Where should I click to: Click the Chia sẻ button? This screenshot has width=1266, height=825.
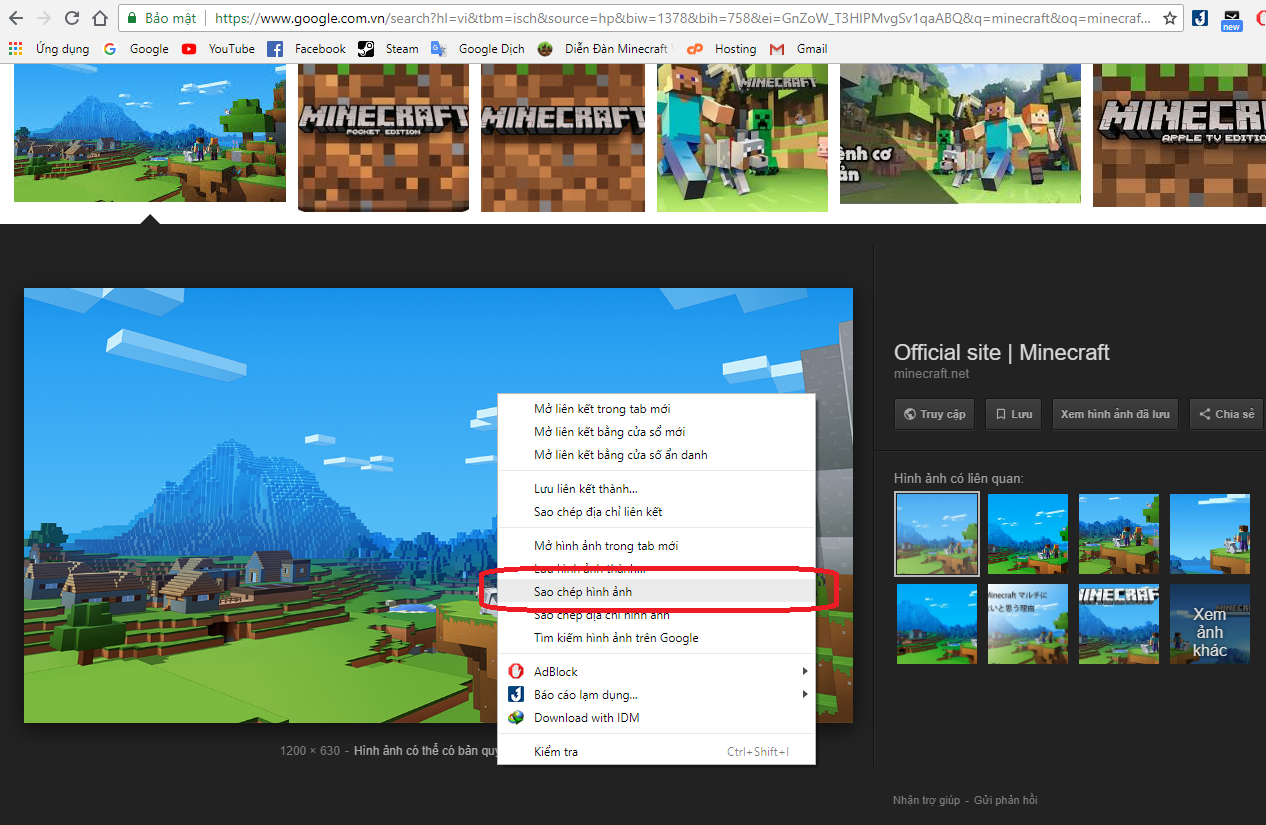point(1228,414)
